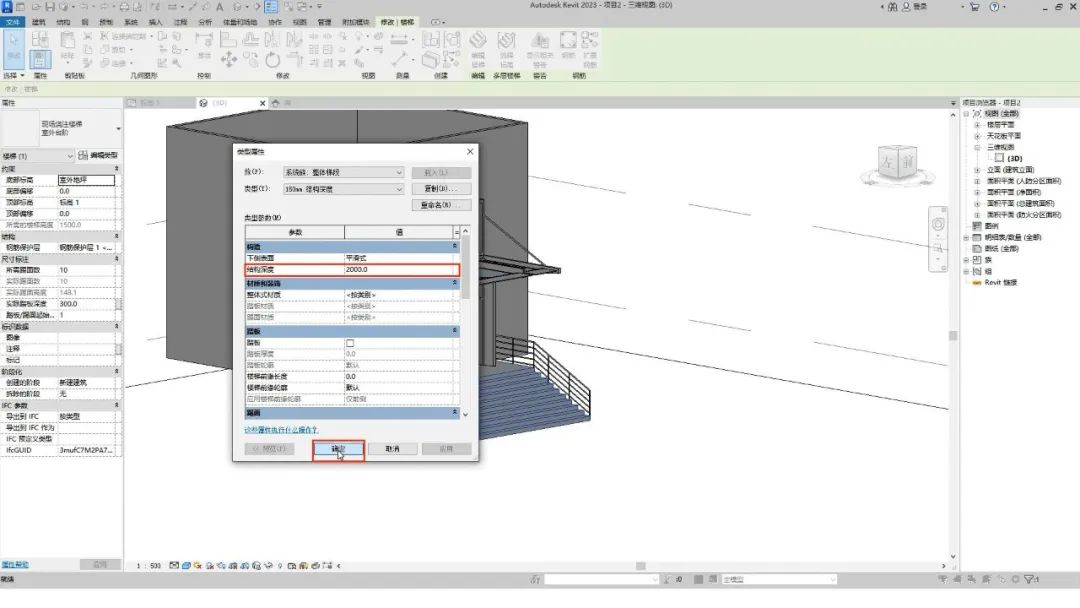Select the (3D) view in Project Browser
This screenshot has width=1080, height=608.
pyautogui.click(x=1015, y=158)
